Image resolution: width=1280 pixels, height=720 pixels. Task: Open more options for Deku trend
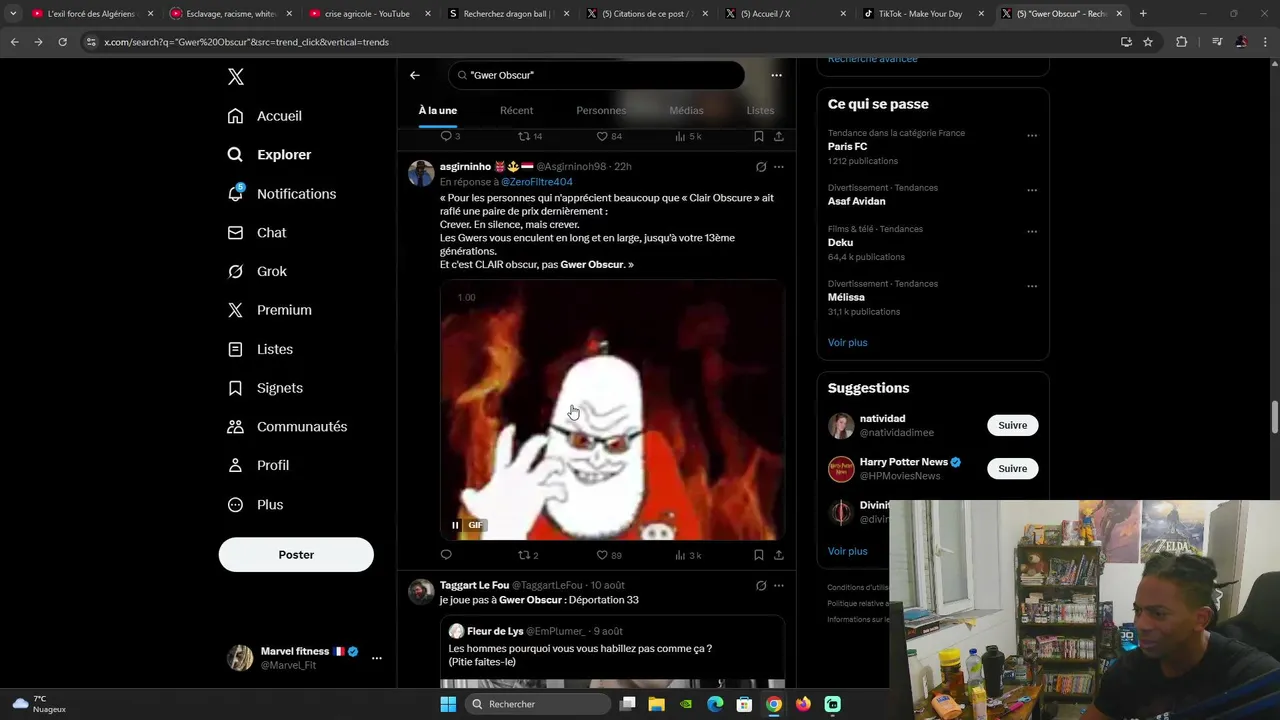pos(1032,232)
